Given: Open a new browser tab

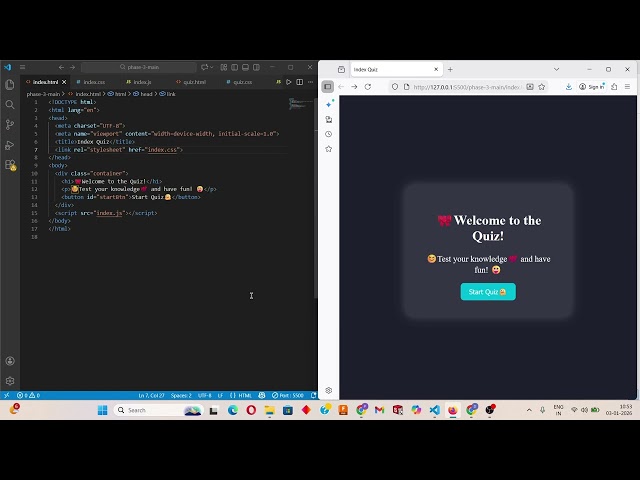Looking at the screenshot, I should pyautogui.click(x=450, y=69).
